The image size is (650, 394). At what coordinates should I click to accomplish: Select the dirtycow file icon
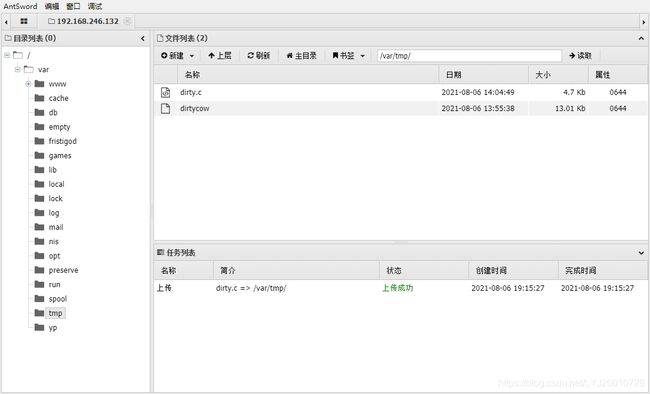pyautogui.click(x=165, y=109)
